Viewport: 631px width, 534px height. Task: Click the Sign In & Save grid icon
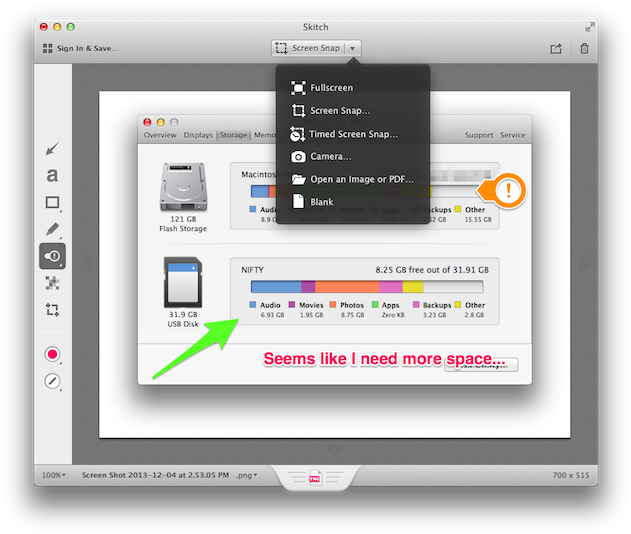coord(47,48)
